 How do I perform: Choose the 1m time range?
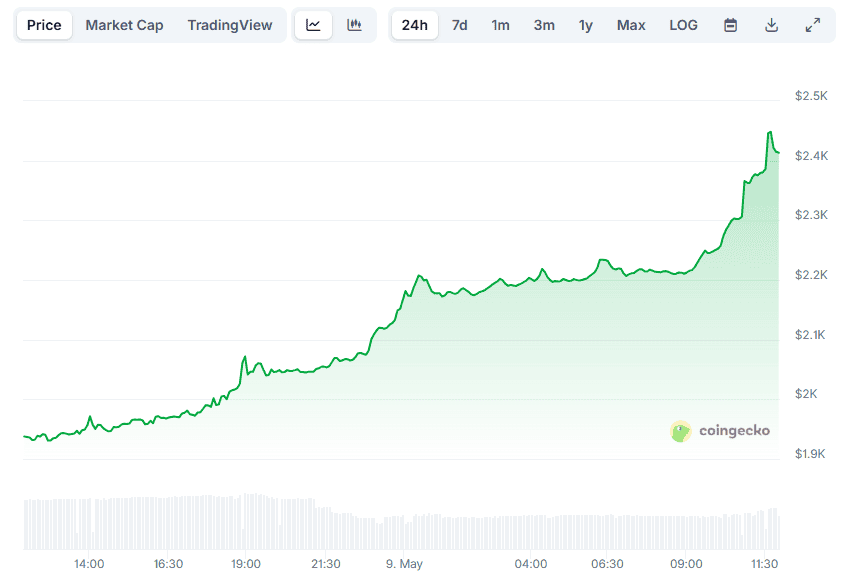pyautogui.click(x=500, y=25)
